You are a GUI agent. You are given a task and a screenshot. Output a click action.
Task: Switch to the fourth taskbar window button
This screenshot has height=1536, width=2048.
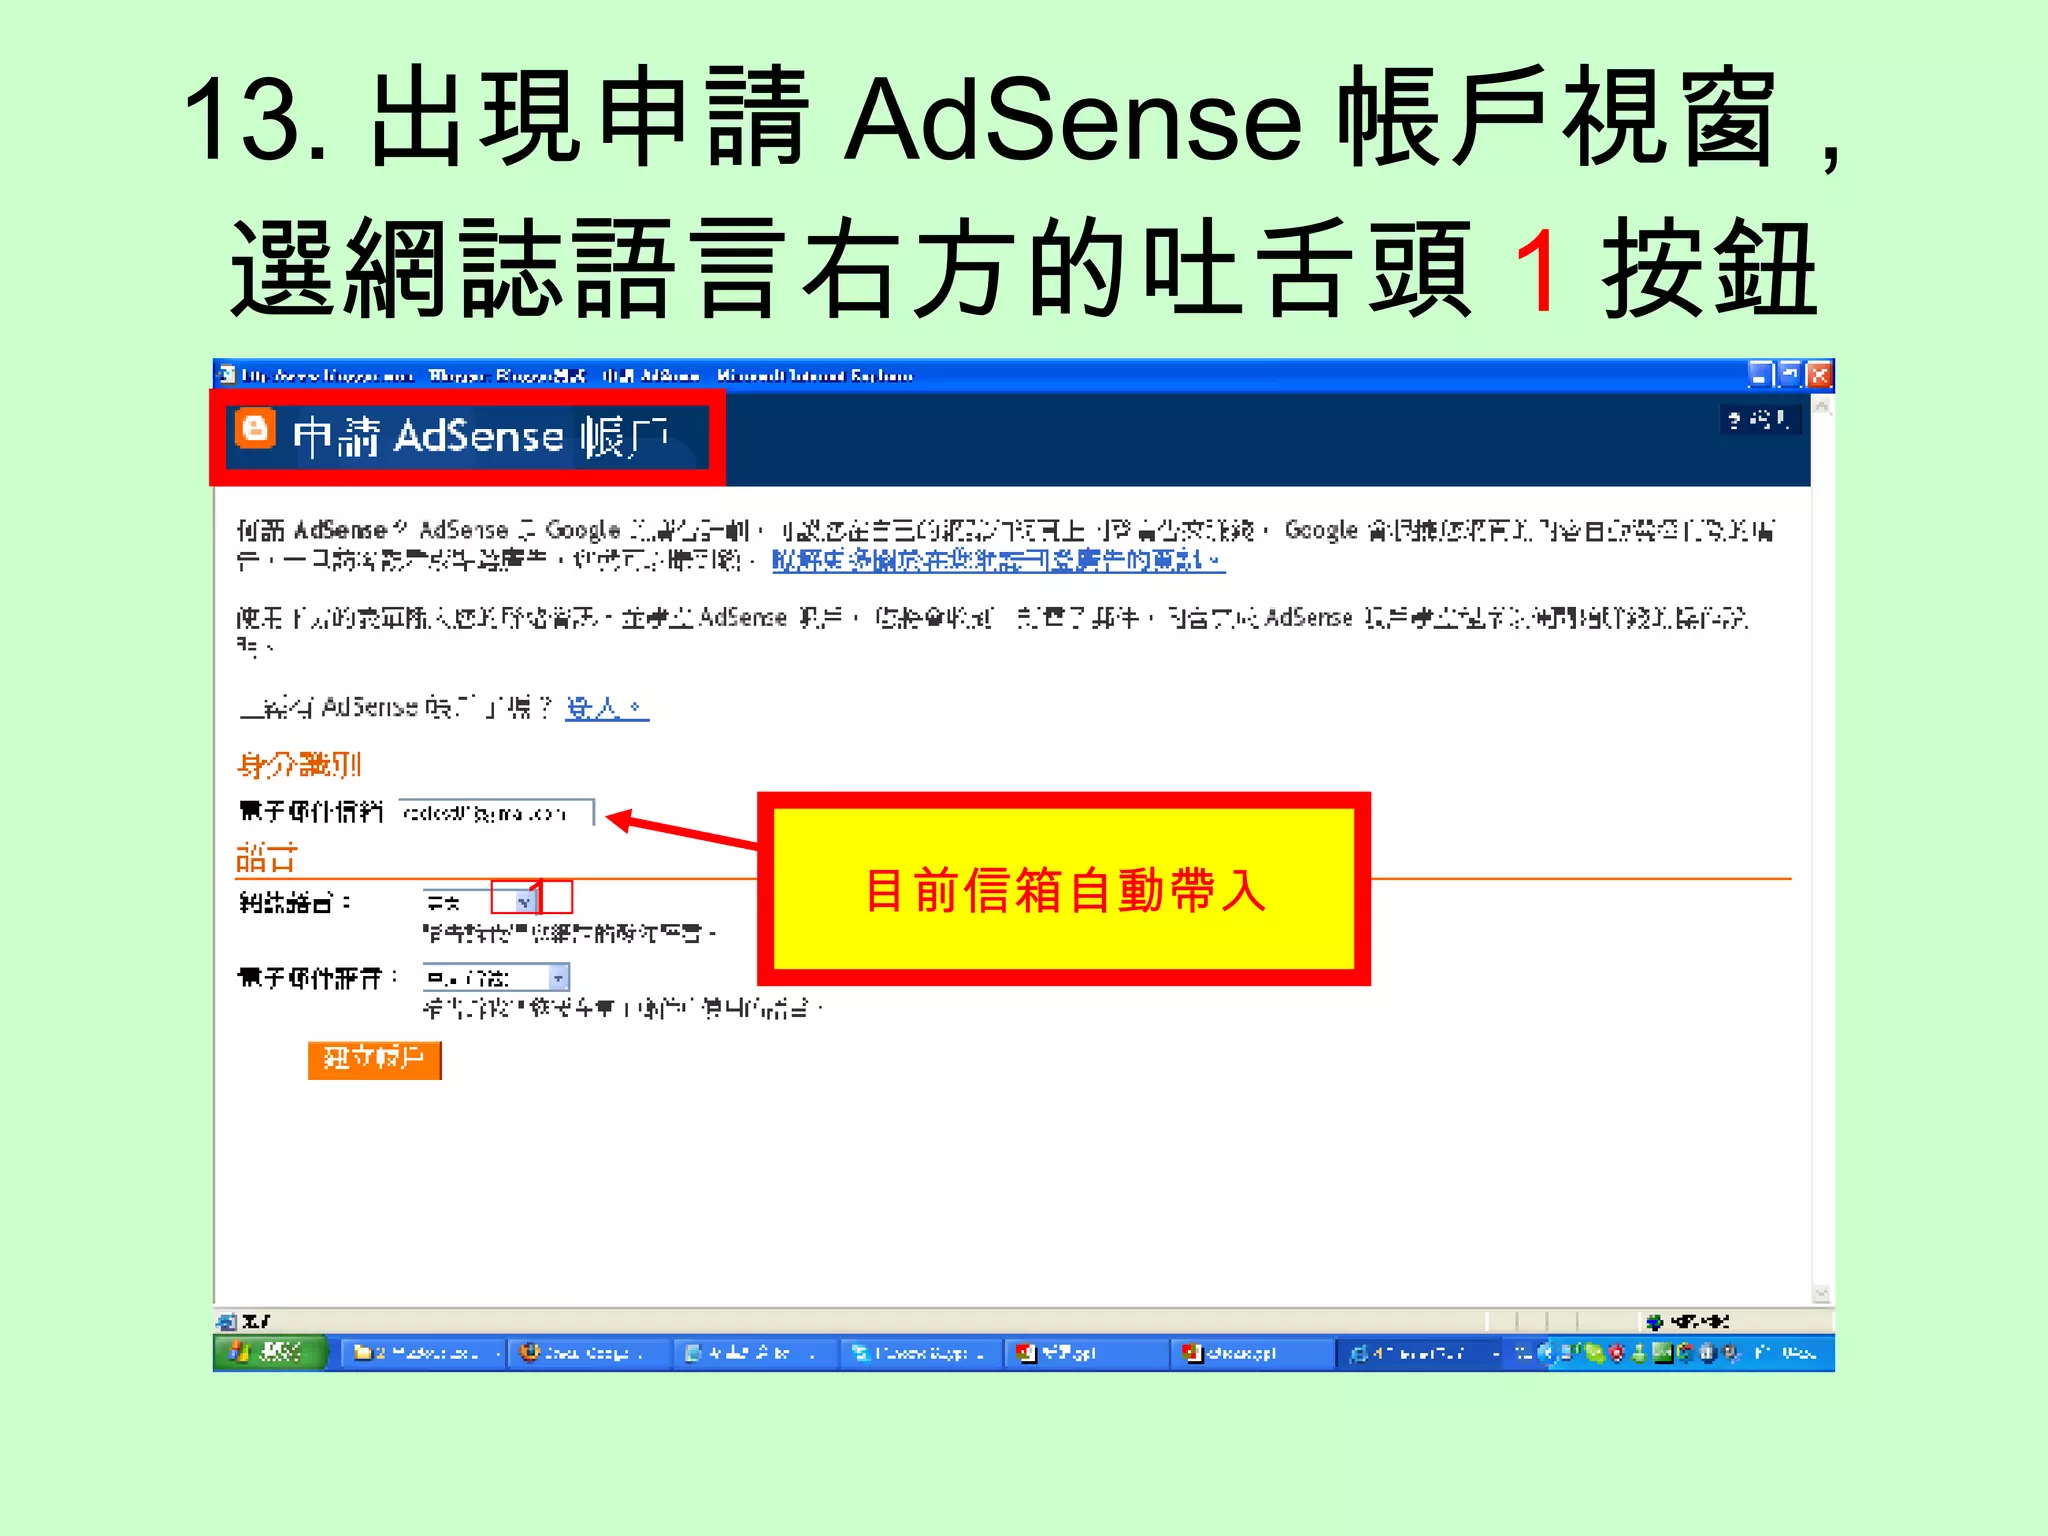pos(921,1353)
